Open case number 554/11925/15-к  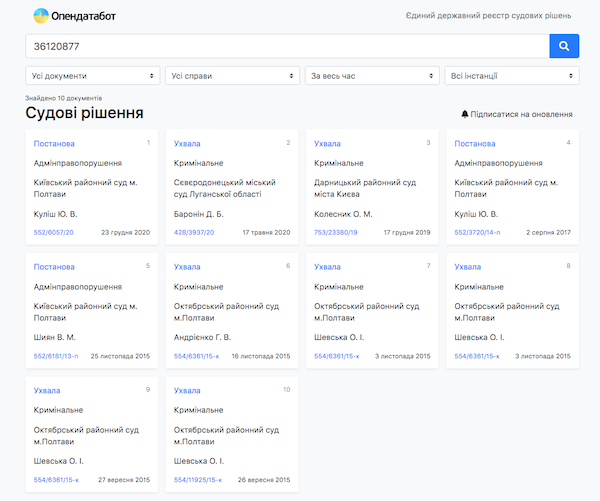[199, 479]
